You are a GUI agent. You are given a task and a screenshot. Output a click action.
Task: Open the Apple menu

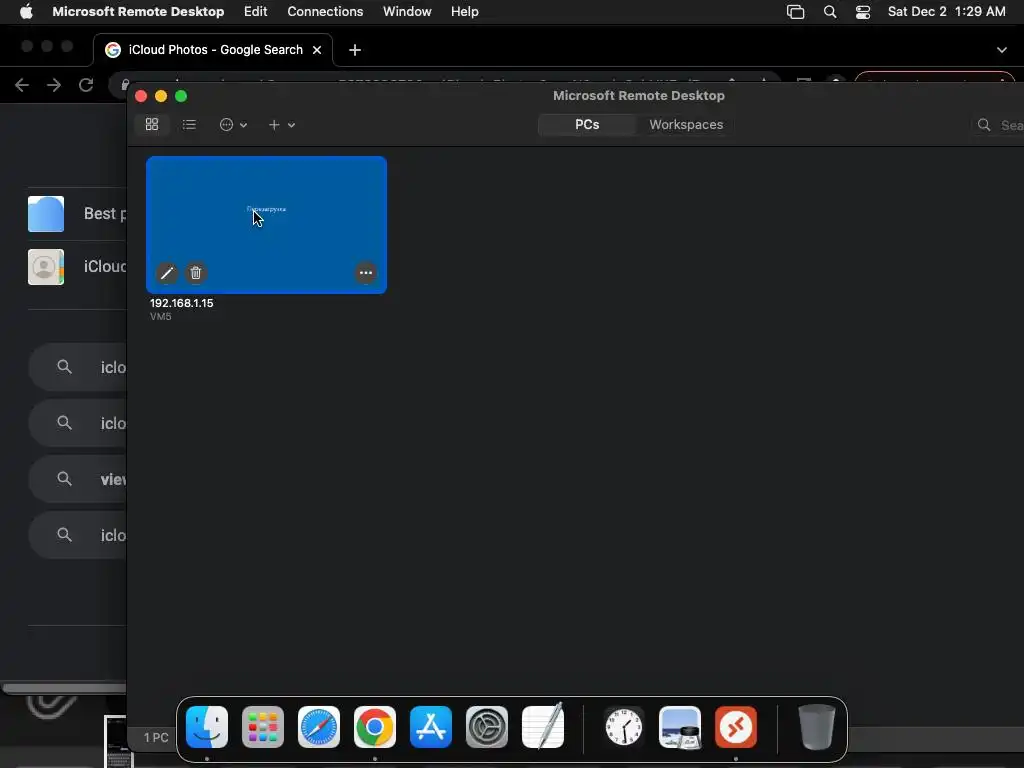pos(26,12)
